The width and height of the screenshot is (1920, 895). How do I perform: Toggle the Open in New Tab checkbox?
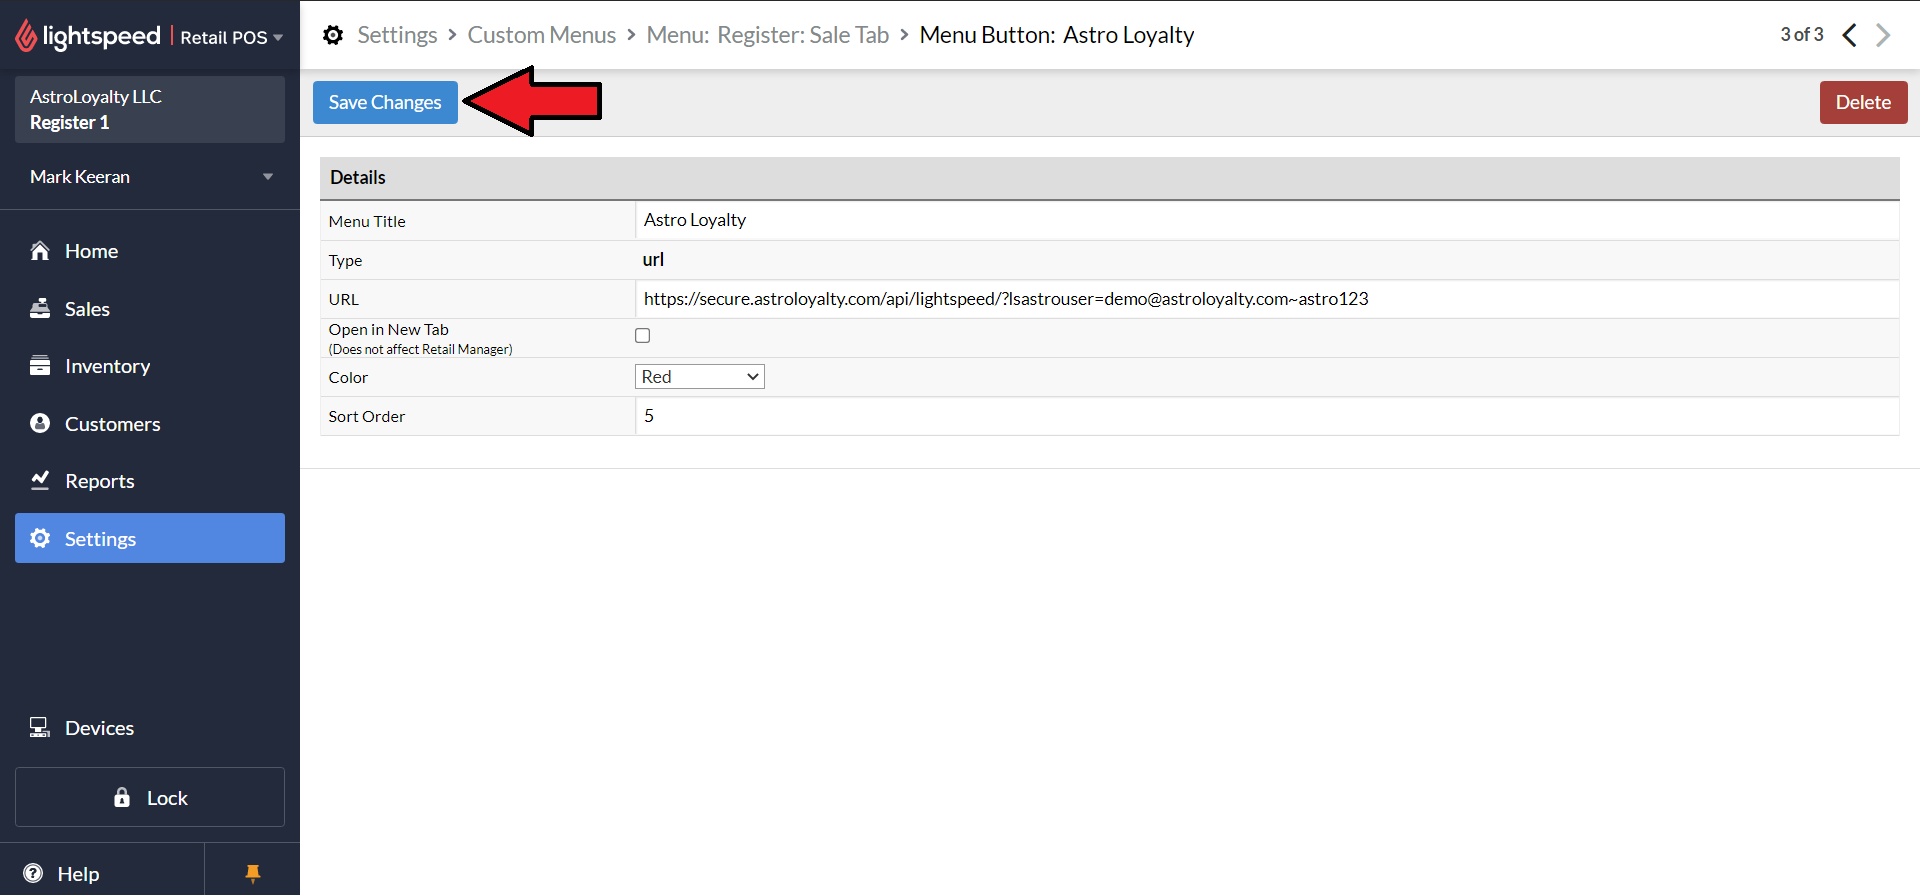point(643,336)
